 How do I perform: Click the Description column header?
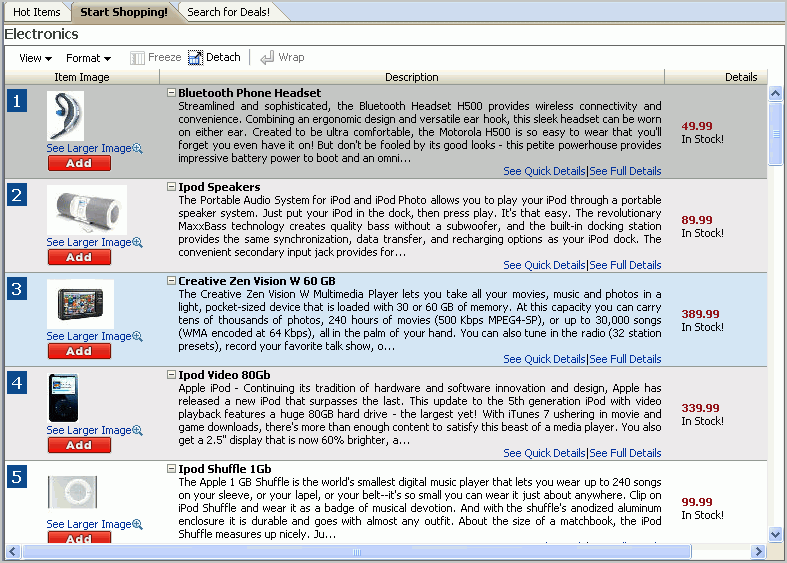[412, 77]
